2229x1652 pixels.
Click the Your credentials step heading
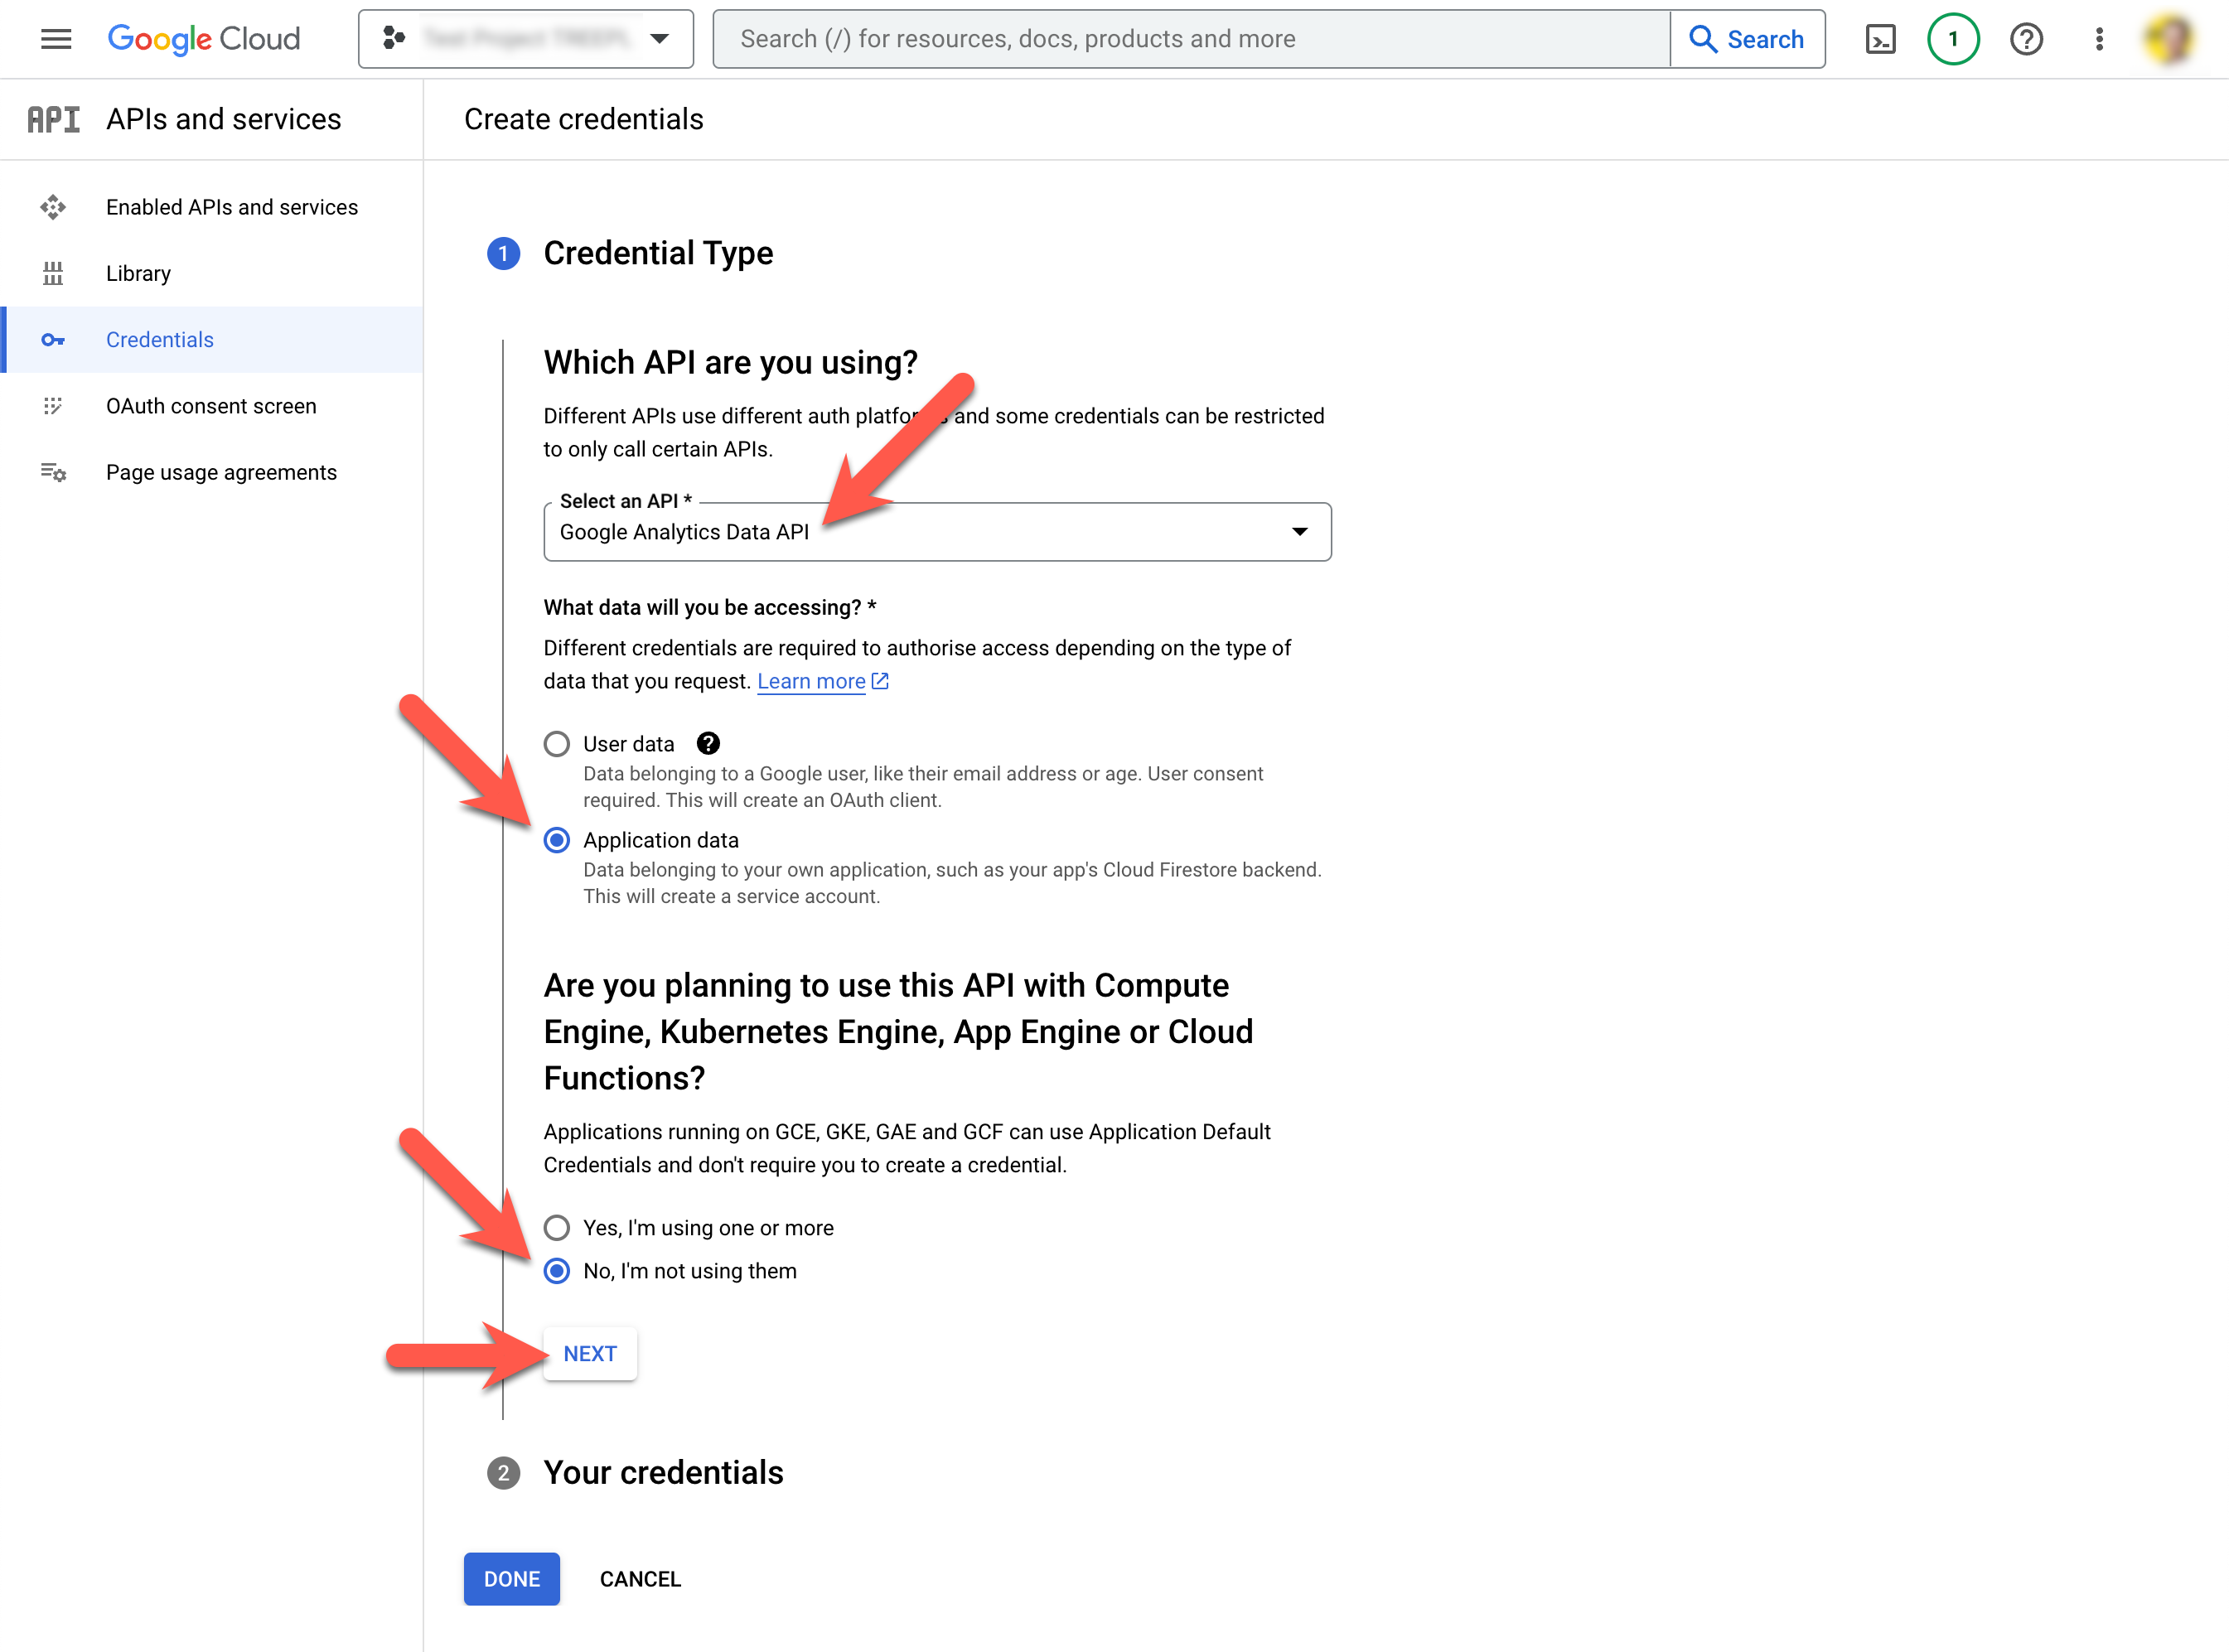[x=664, y=1473]
